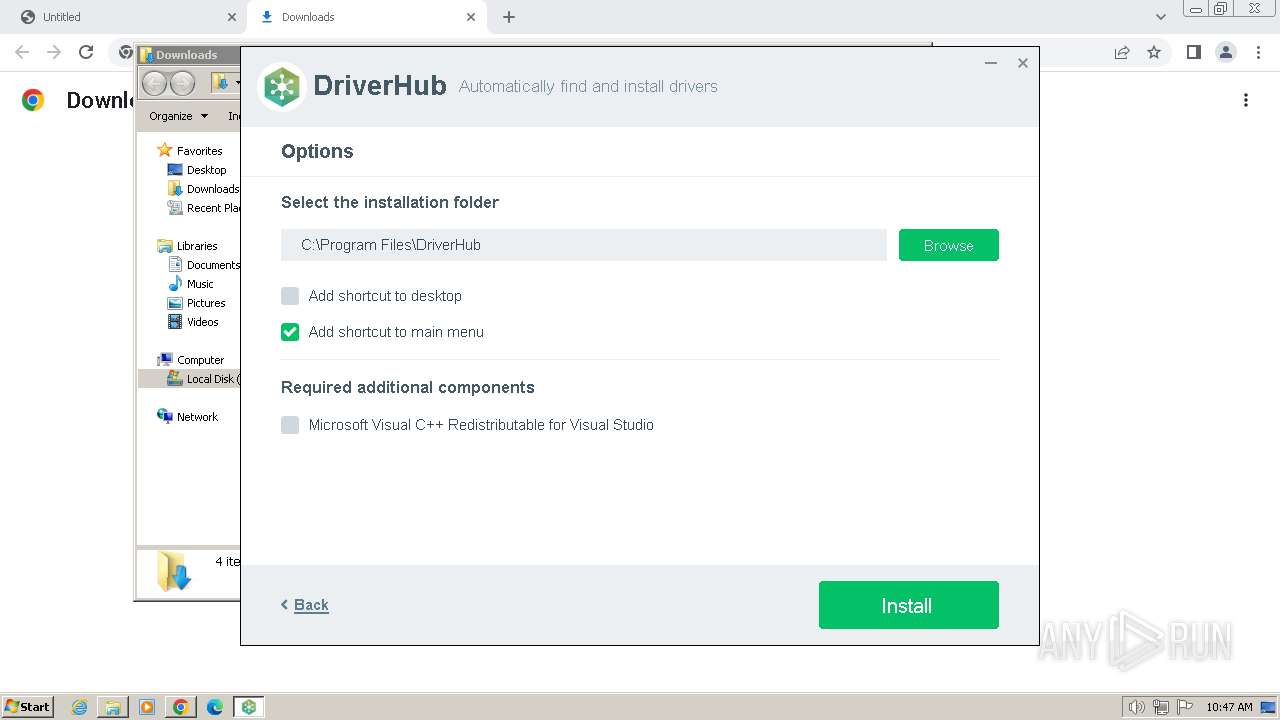Open File Explorer from taskbar

pos(113,707)
